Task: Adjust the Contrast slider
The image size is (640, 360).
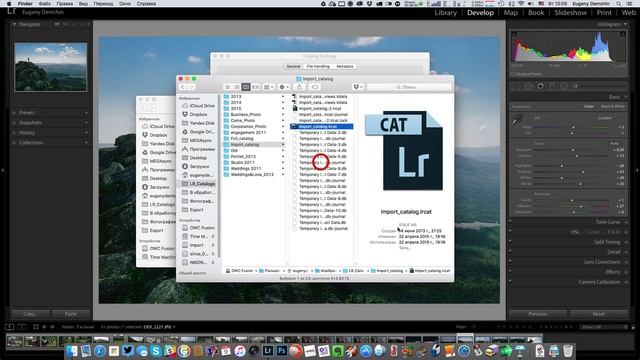Action: coord(576,156)
